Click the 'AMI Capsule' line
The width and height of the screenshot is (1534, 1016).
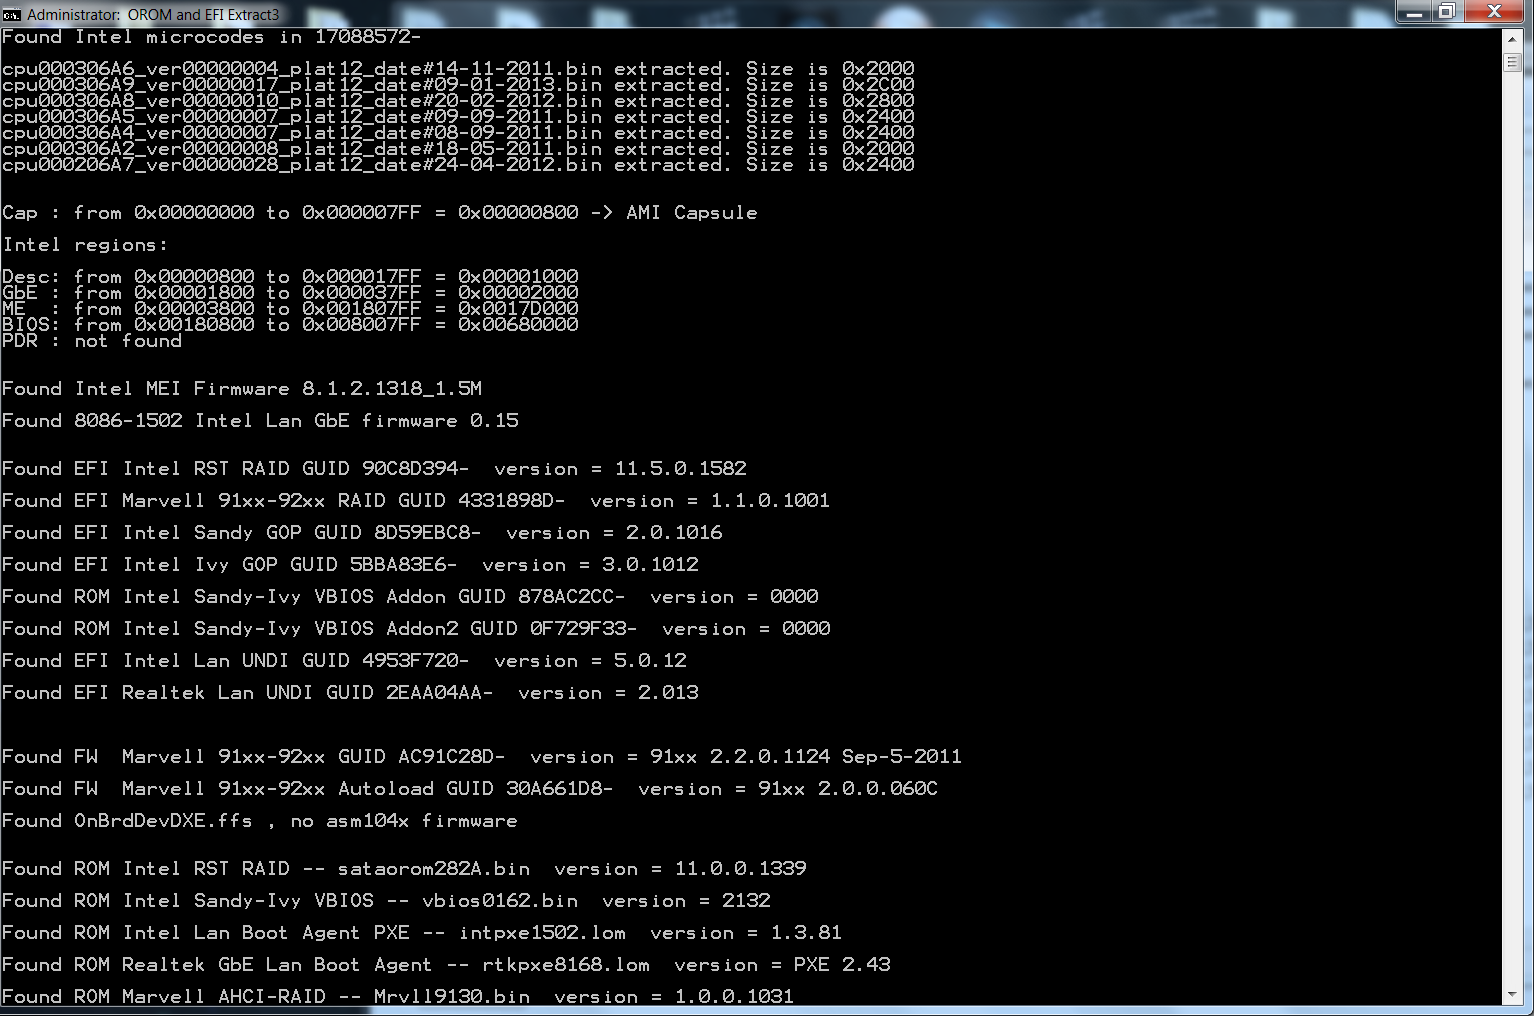click(x=380, y=213)
